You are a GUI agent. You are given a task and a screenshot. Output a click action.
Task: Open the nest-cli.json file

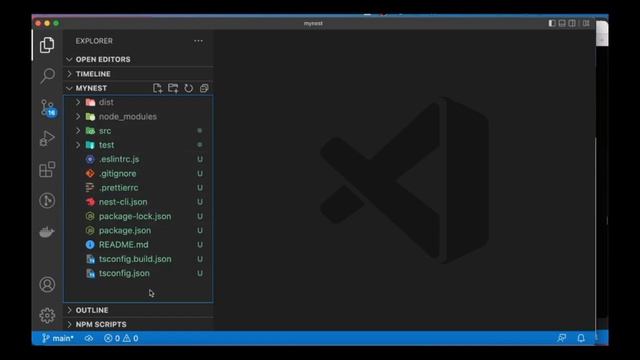point(138,202)
